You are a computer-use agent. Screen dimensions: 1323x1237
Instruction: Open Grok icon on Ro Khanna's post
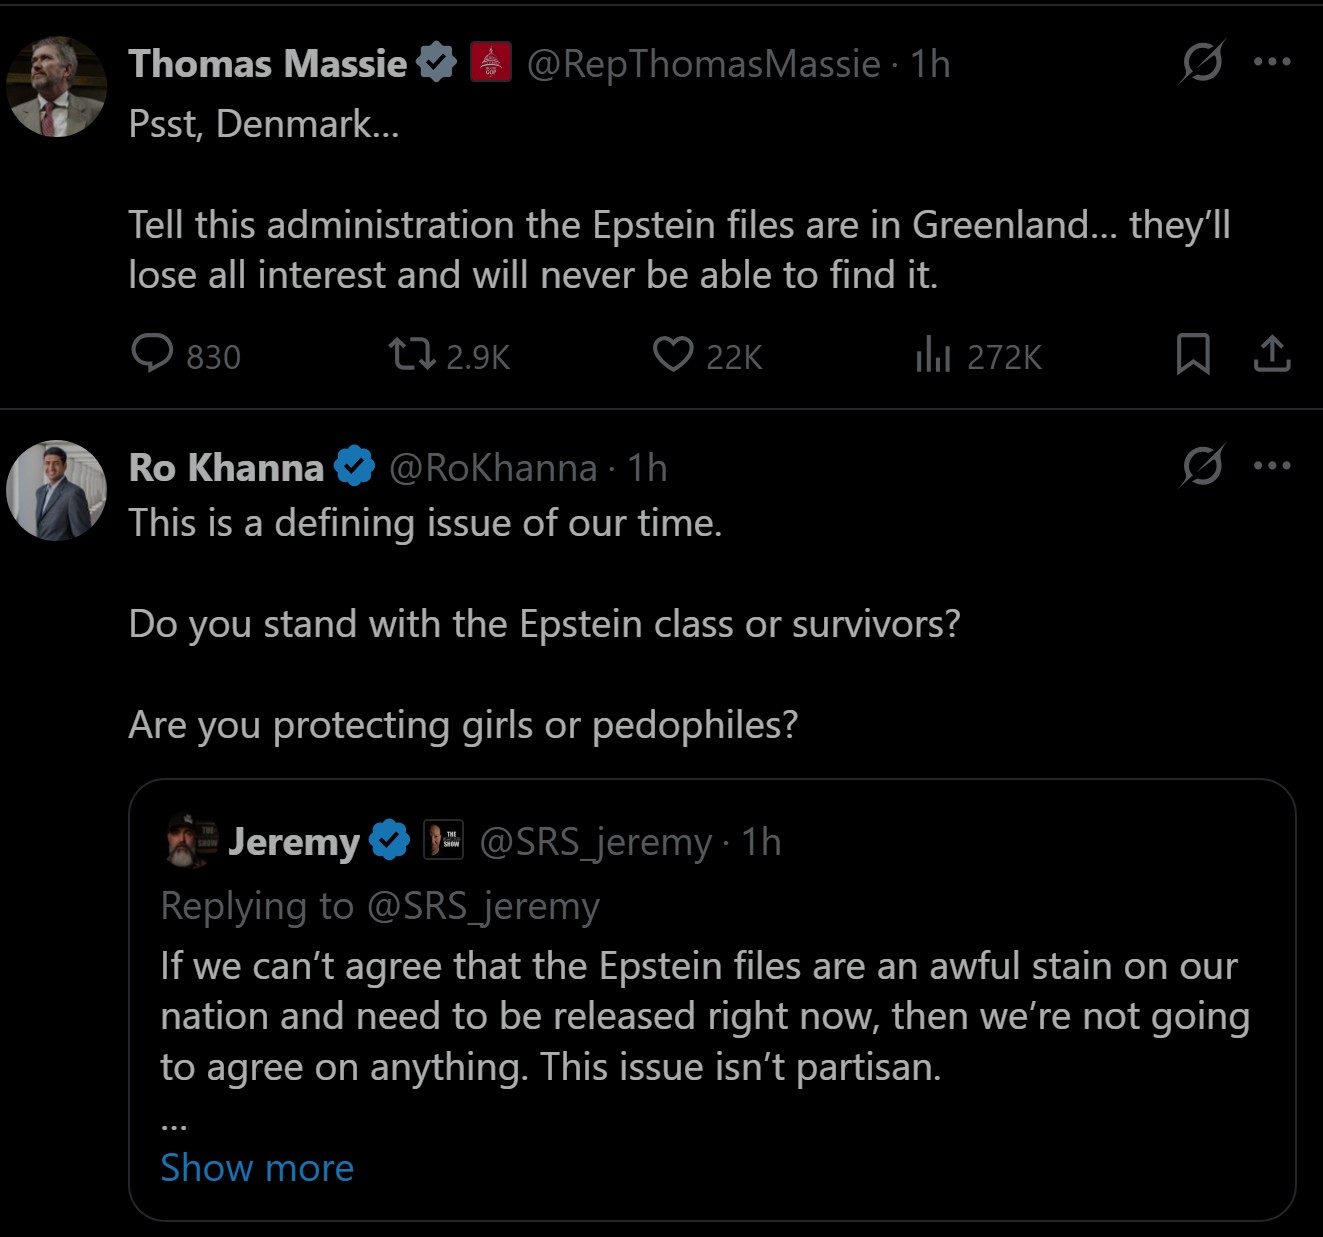(x=1201, y=466)
